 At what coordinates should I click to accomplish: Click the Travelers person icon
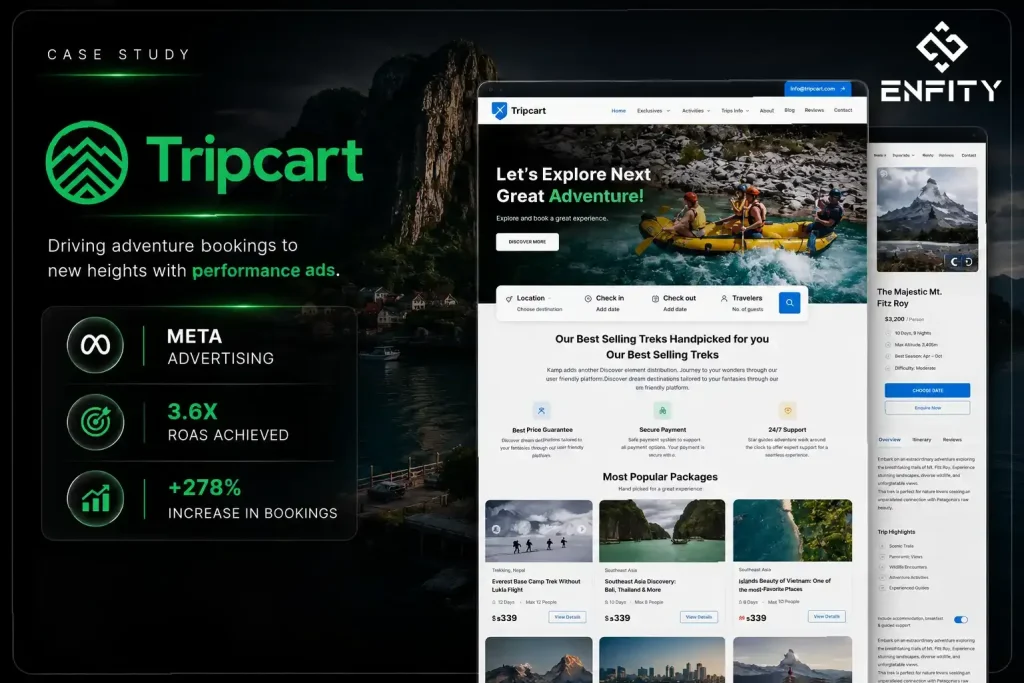724,298
